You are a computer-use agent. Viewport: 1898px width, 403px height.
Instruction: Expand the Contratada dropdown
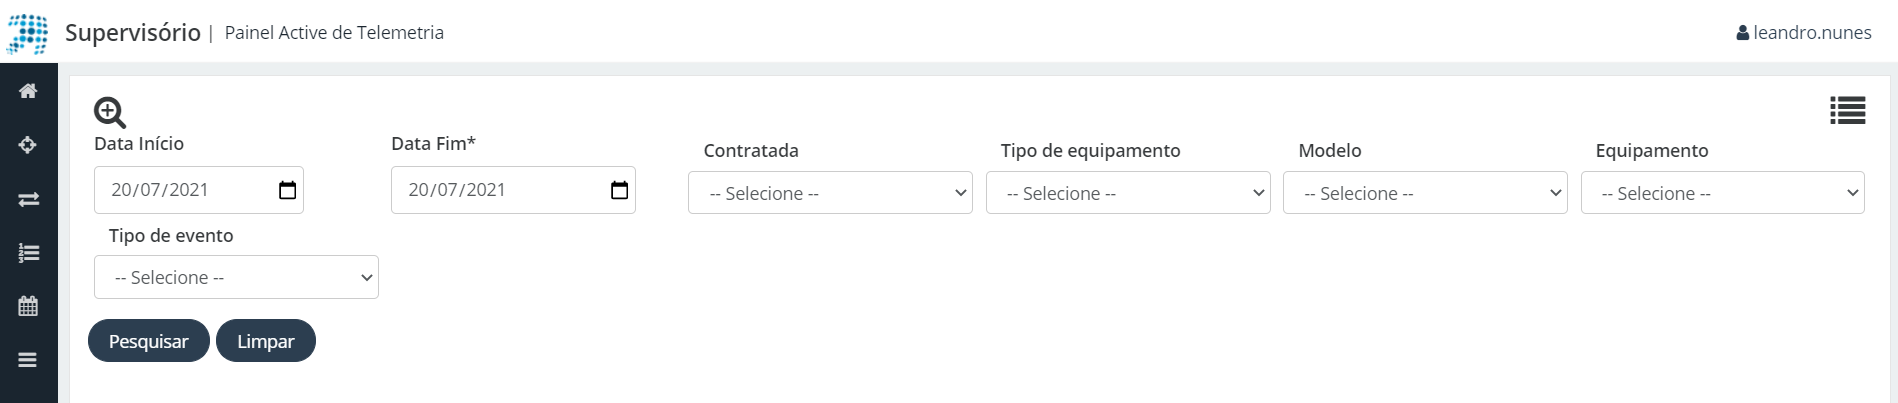point(830,193)
